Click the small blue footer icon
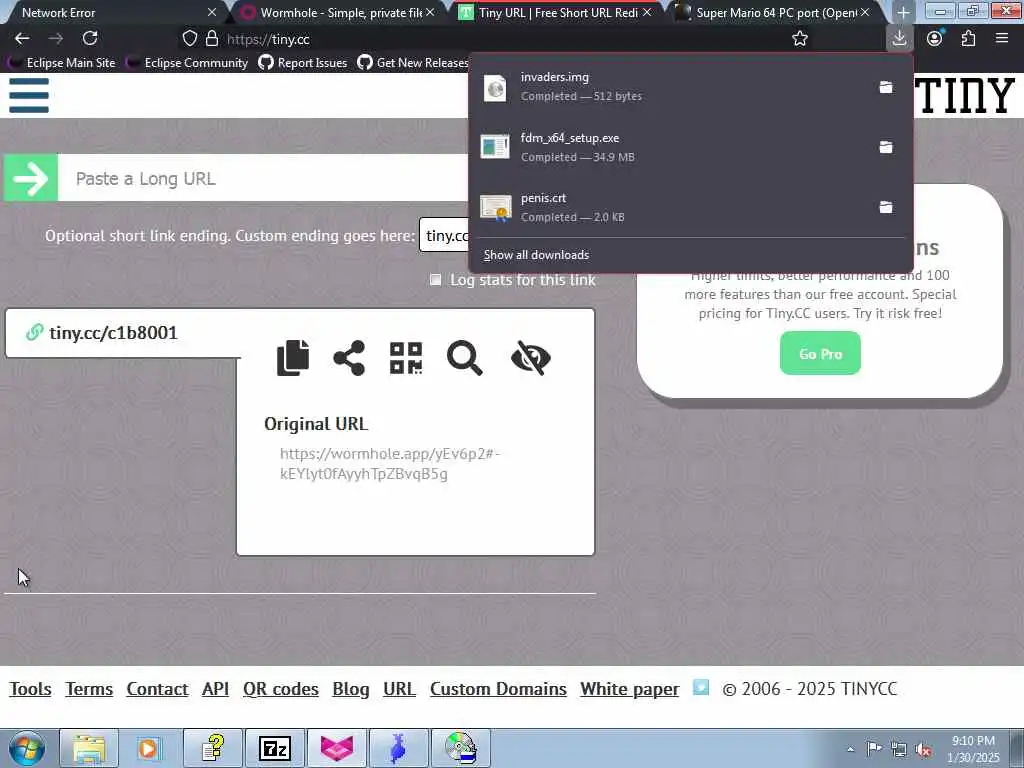Image resolution: width=1024 pixels, height=768 pixels. tap(701, 687)
